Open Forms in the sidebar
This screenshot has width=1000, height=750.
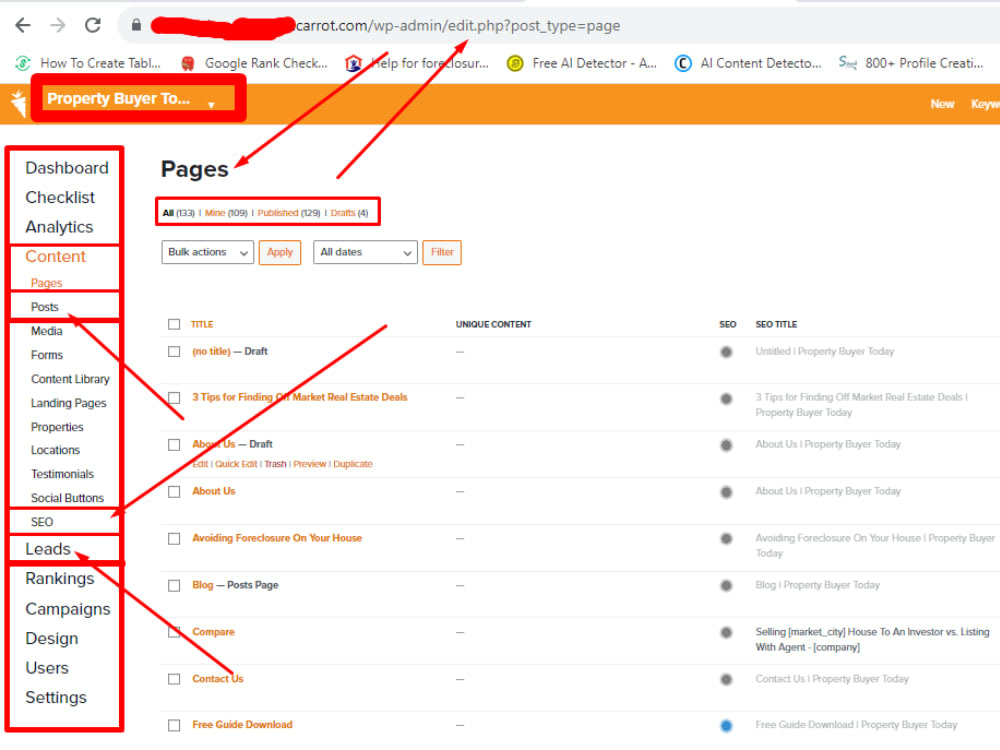tap(47, 355)
